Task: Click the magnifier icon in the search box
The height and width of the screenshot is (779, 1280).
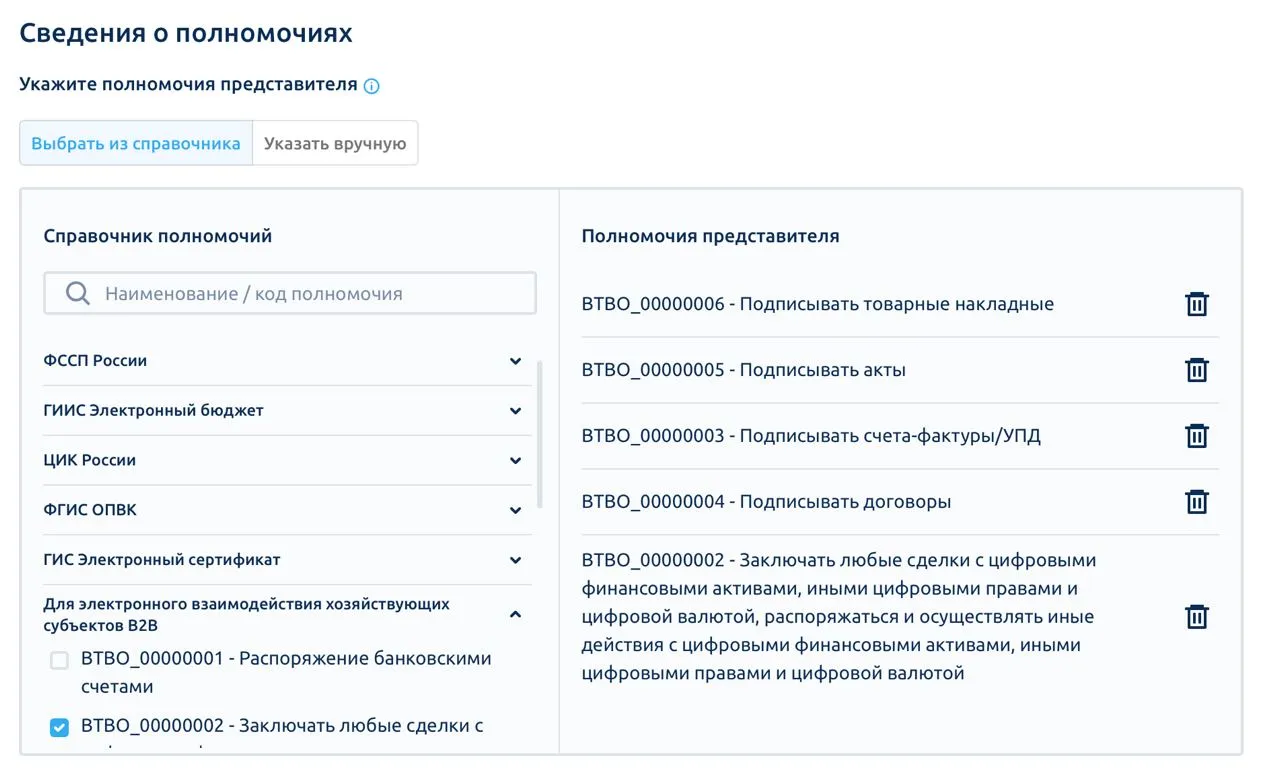Action: pyautogui.click(x=78, y=294)
